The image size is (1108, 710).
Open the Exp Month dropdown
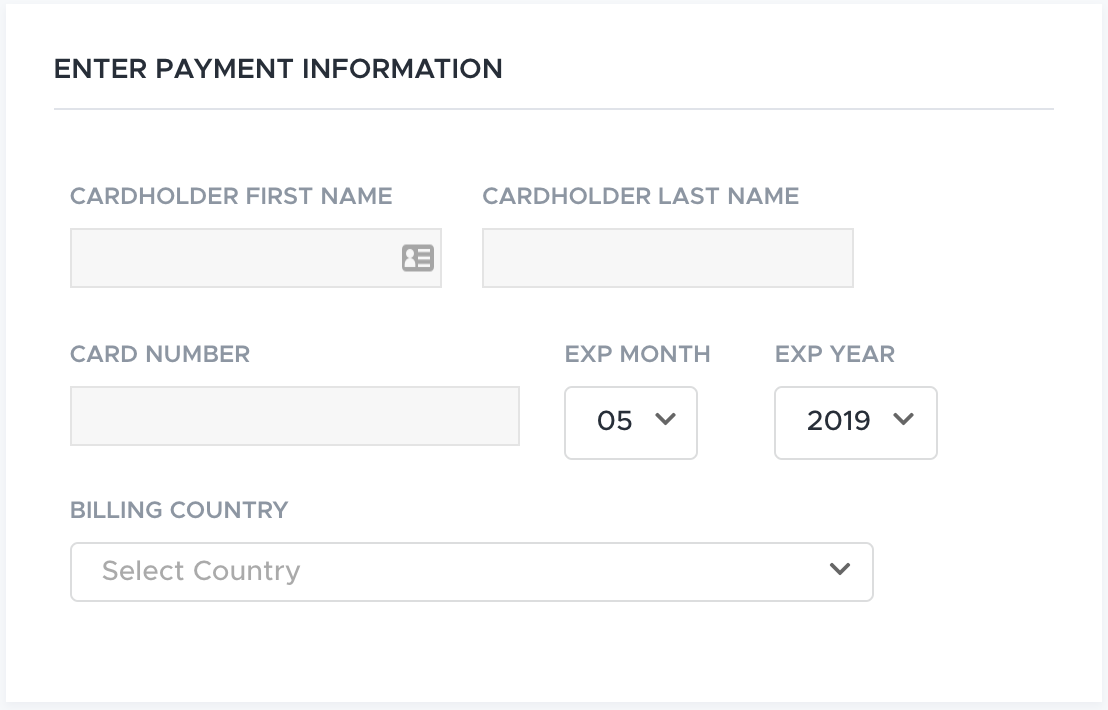[631, 422]
